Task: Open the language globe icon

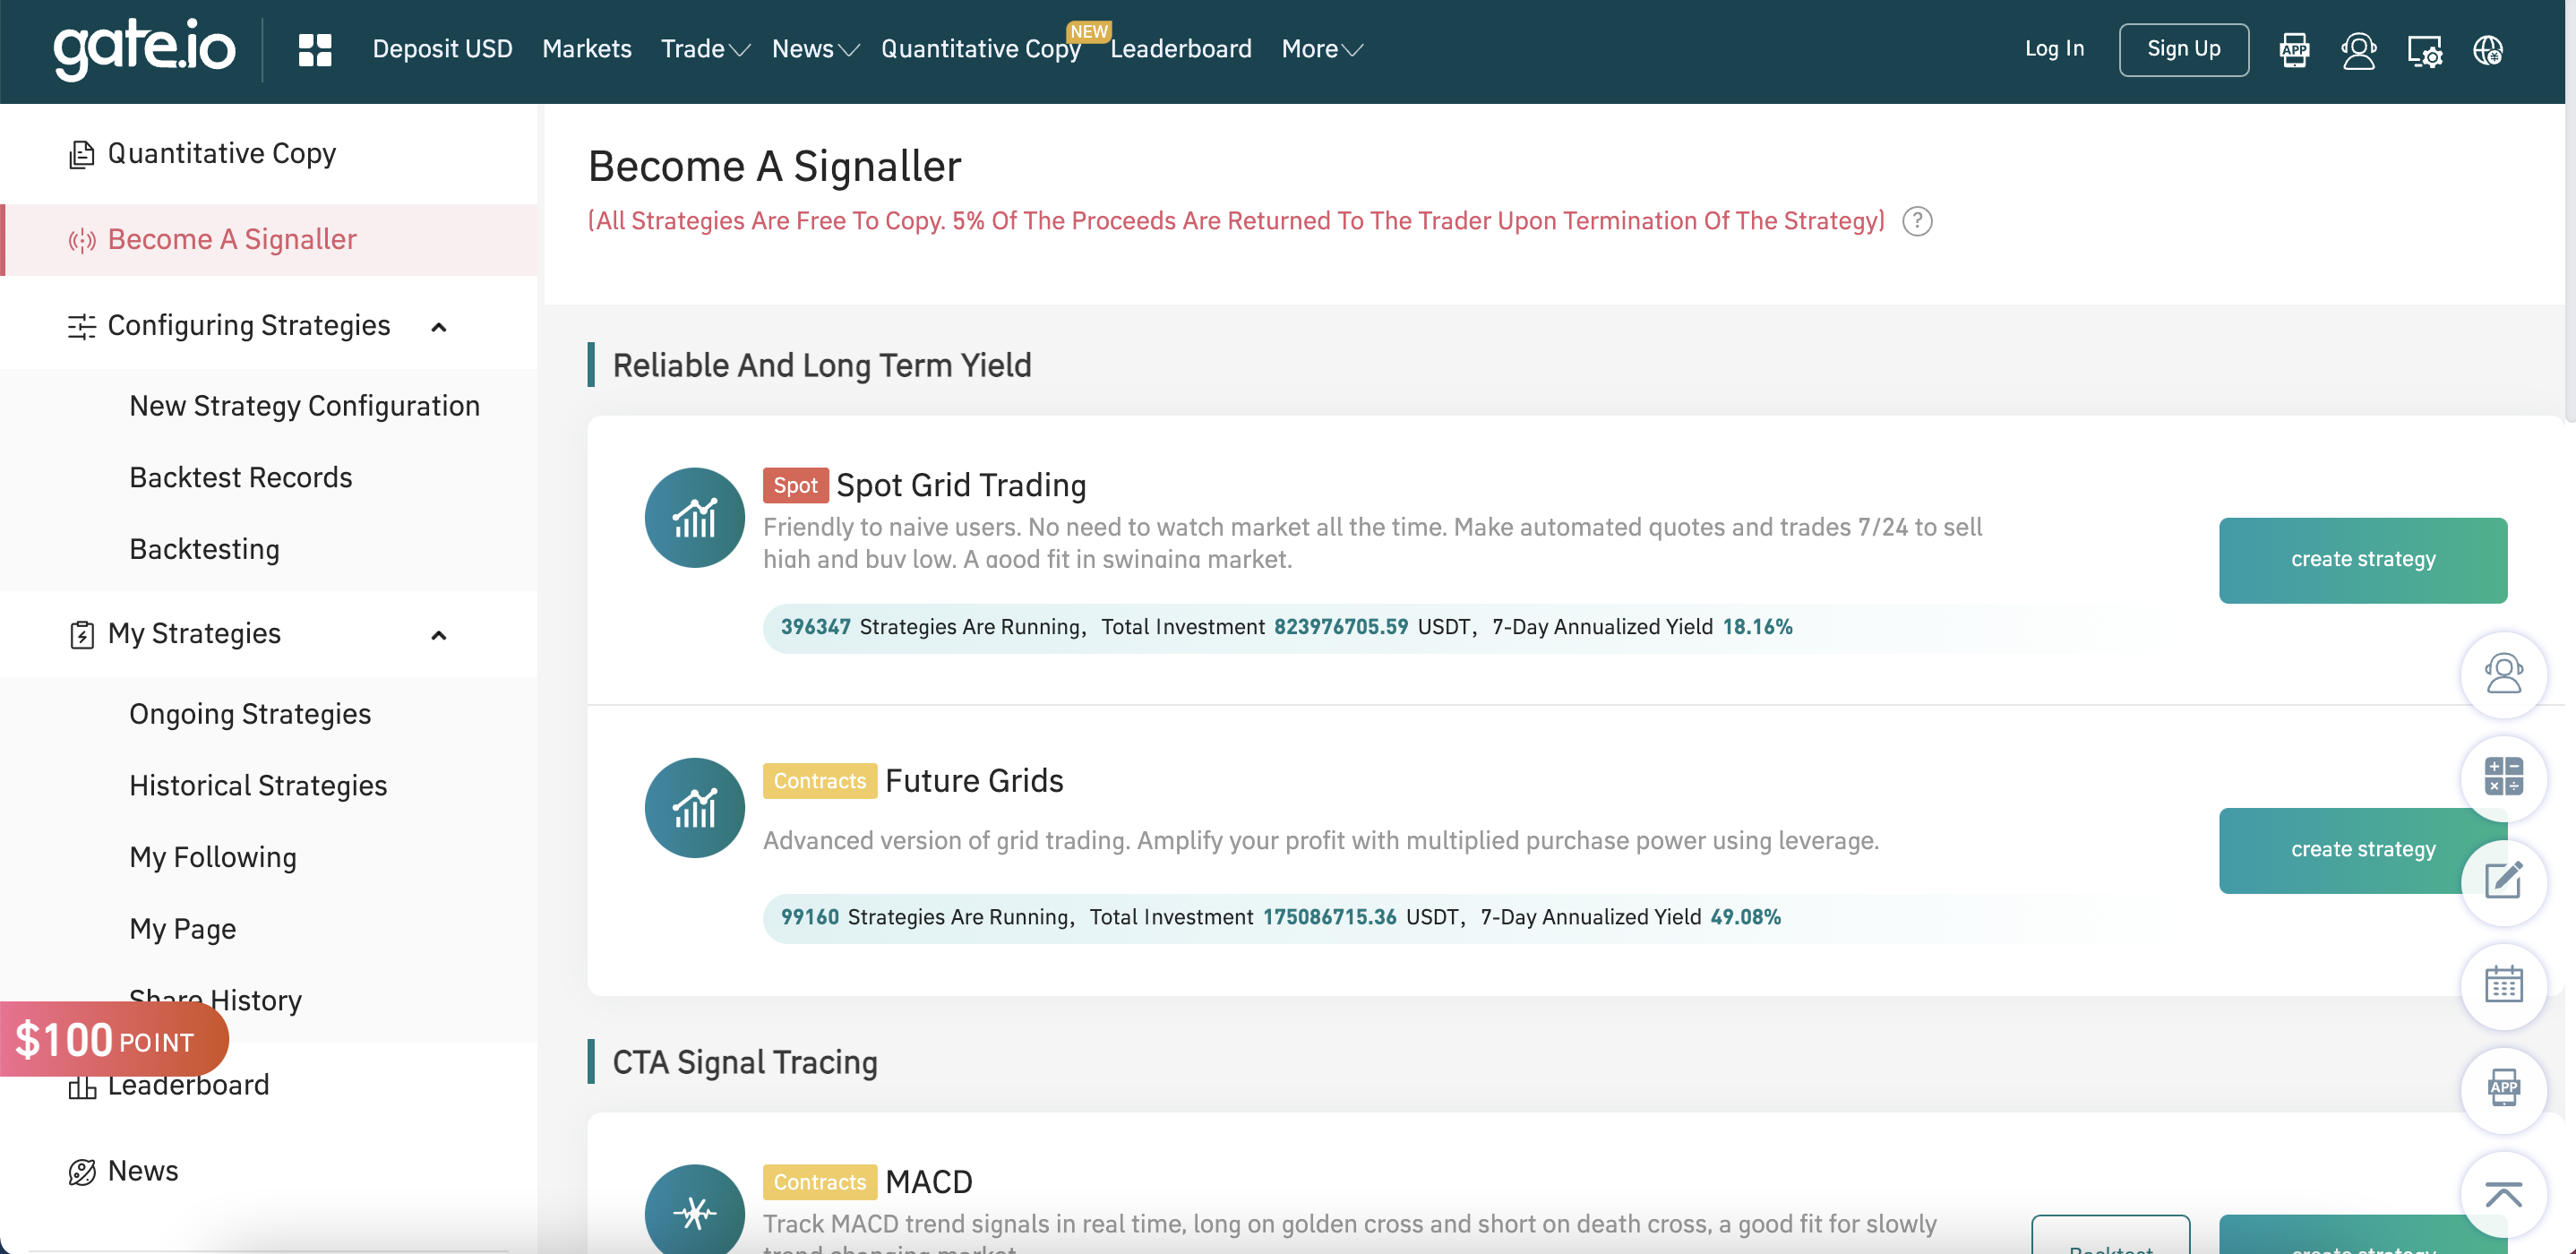Action: pos(2488,49)
